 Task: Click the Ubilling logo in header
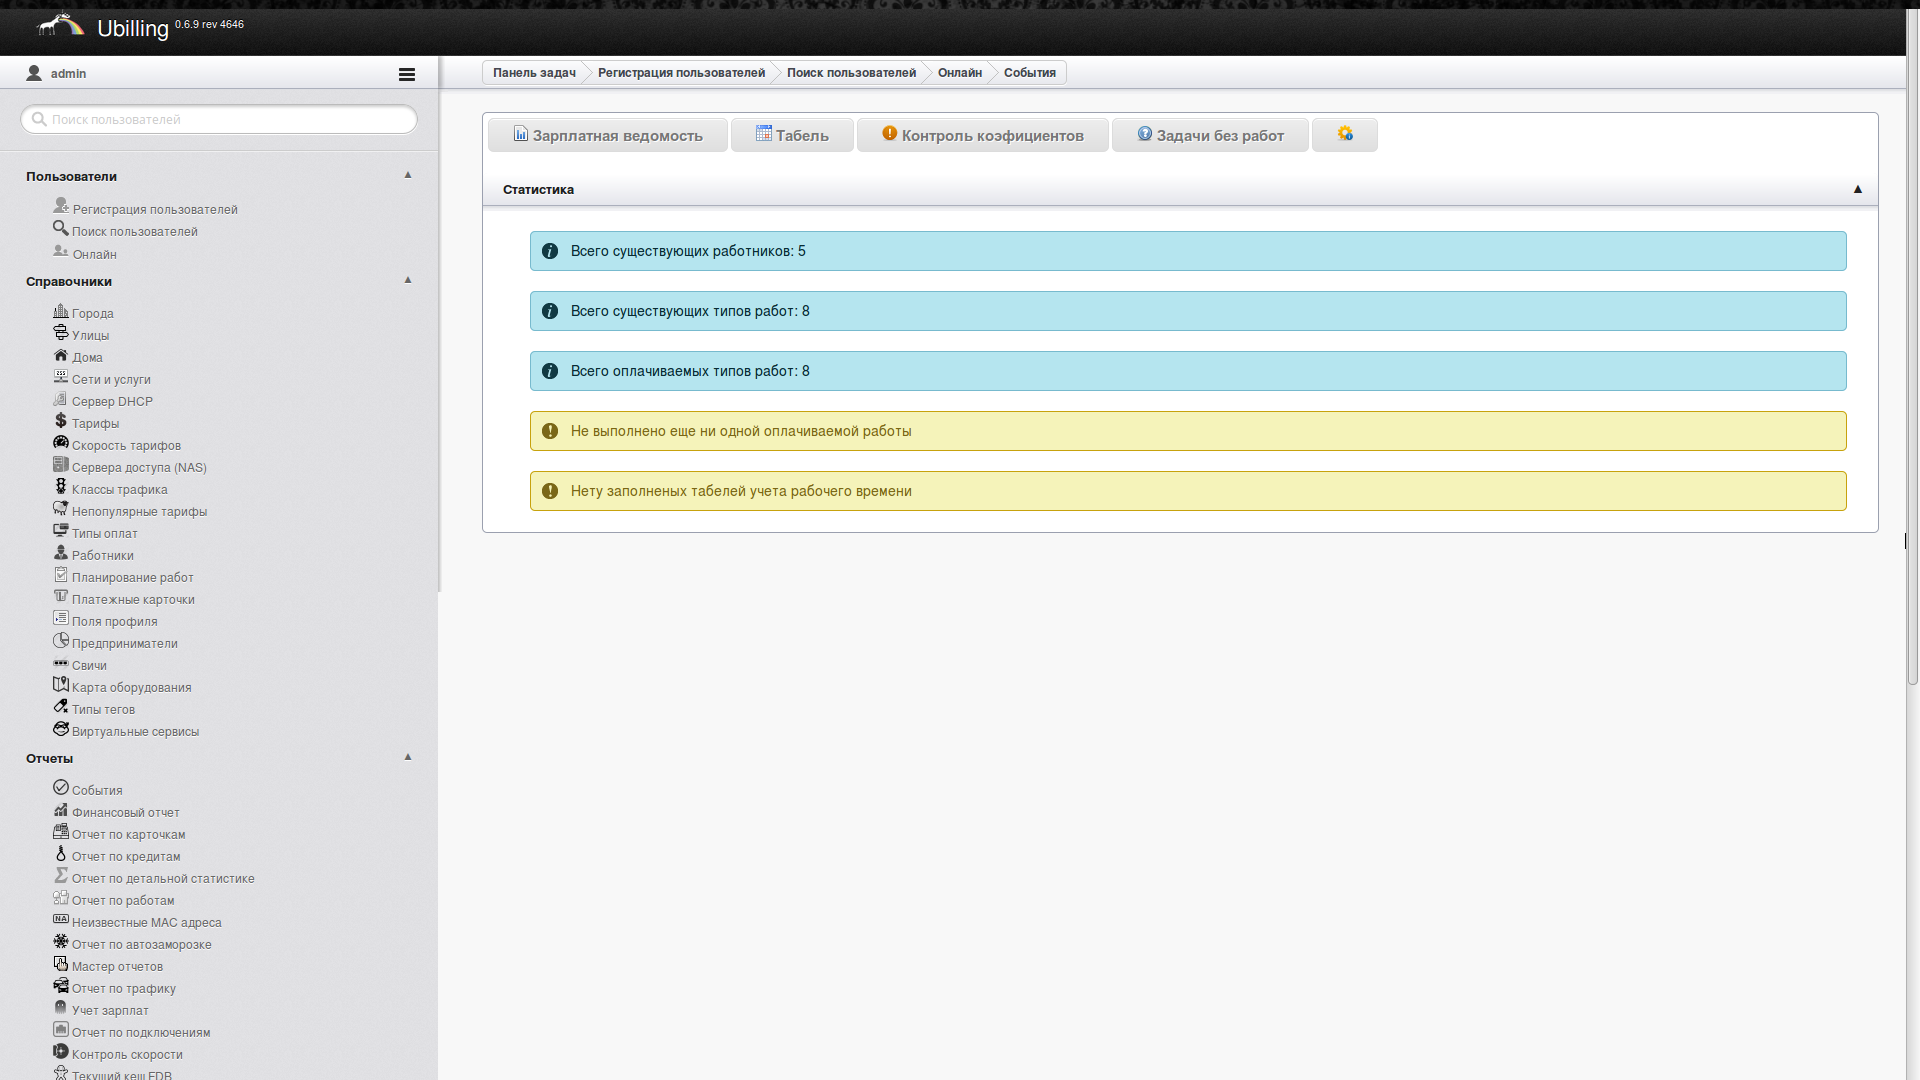click(60, 25)
